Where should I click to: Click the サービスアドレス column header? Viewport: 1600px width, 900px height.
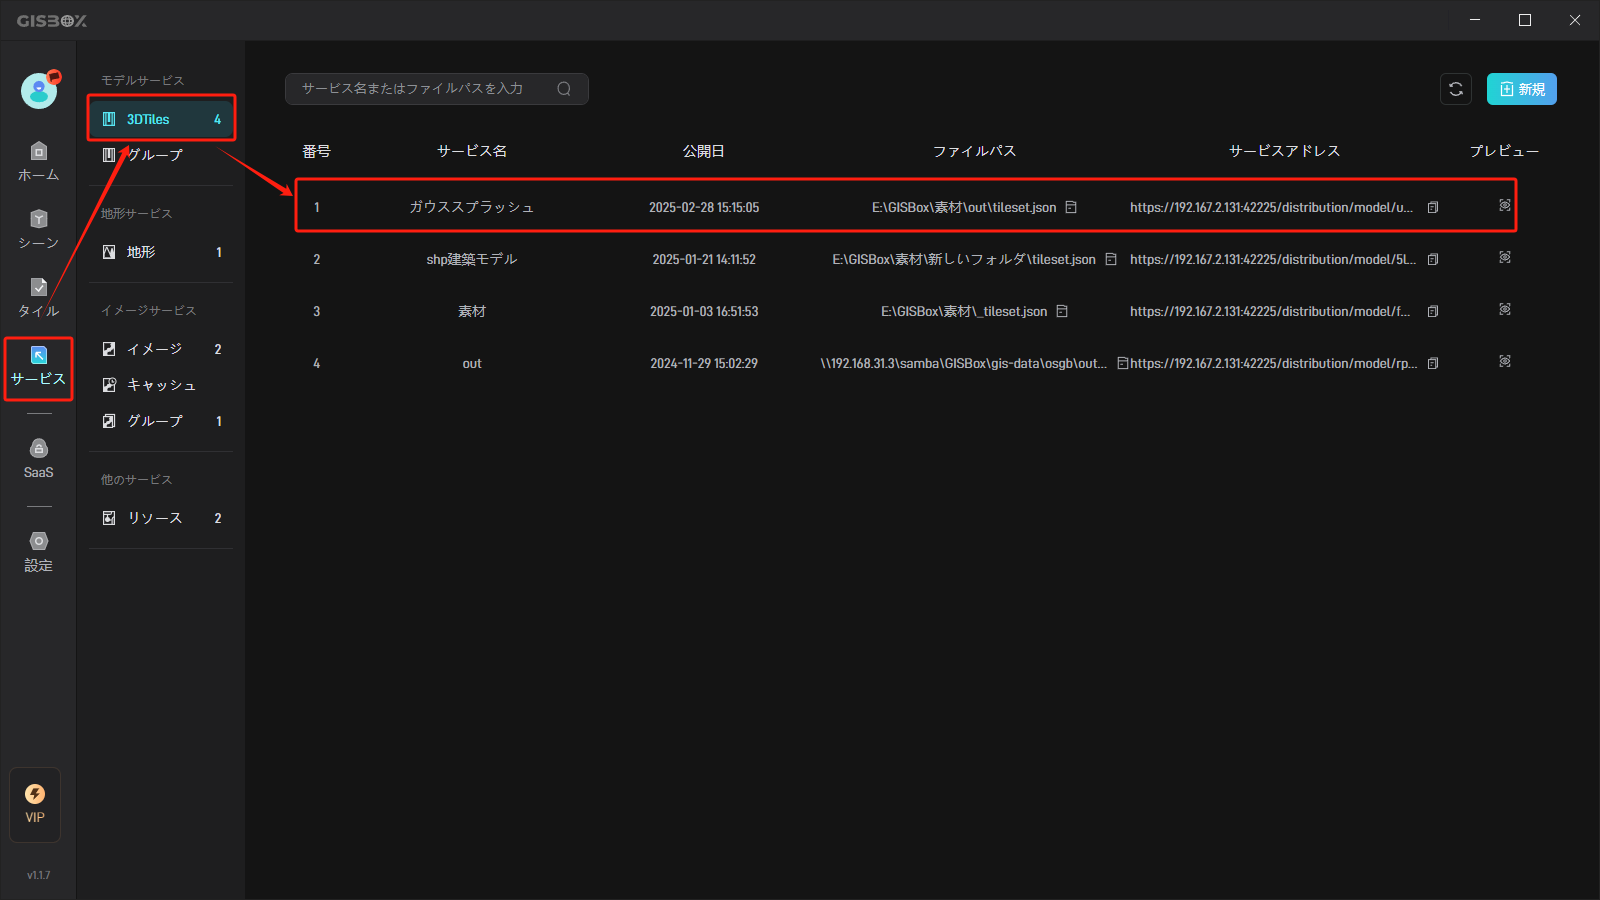1284,151
